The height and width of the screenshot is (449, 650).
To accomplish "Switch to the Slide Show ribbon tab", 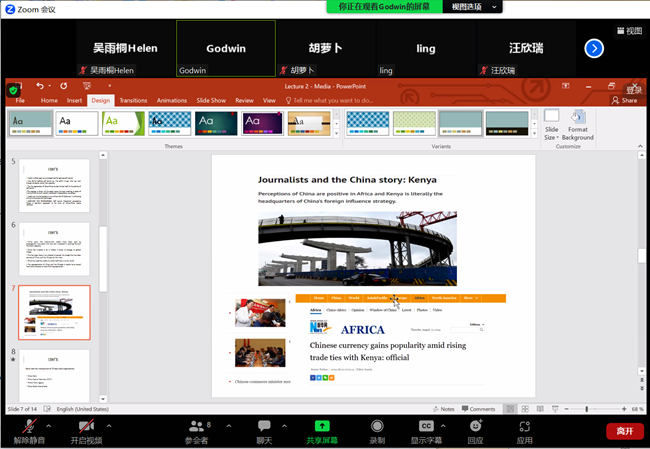I will [211, 101].
